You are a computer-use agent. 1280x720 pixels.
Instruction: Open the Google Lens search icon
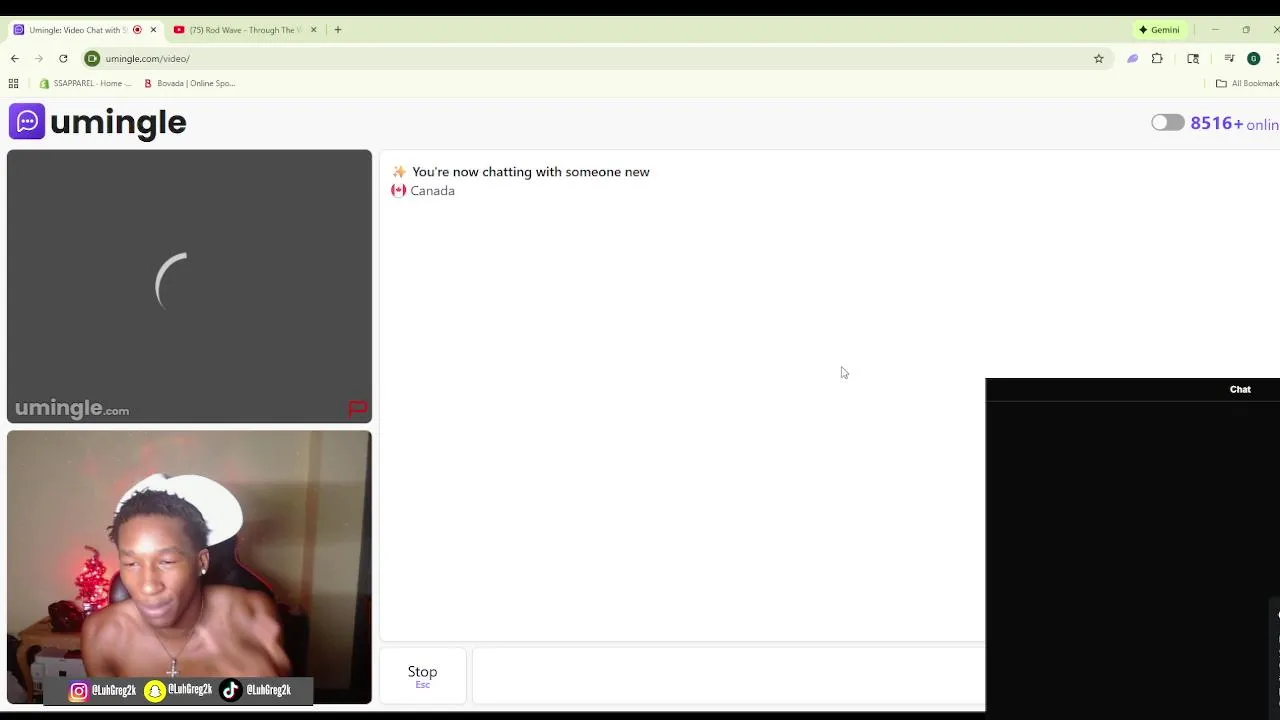tap(1193, 58)
